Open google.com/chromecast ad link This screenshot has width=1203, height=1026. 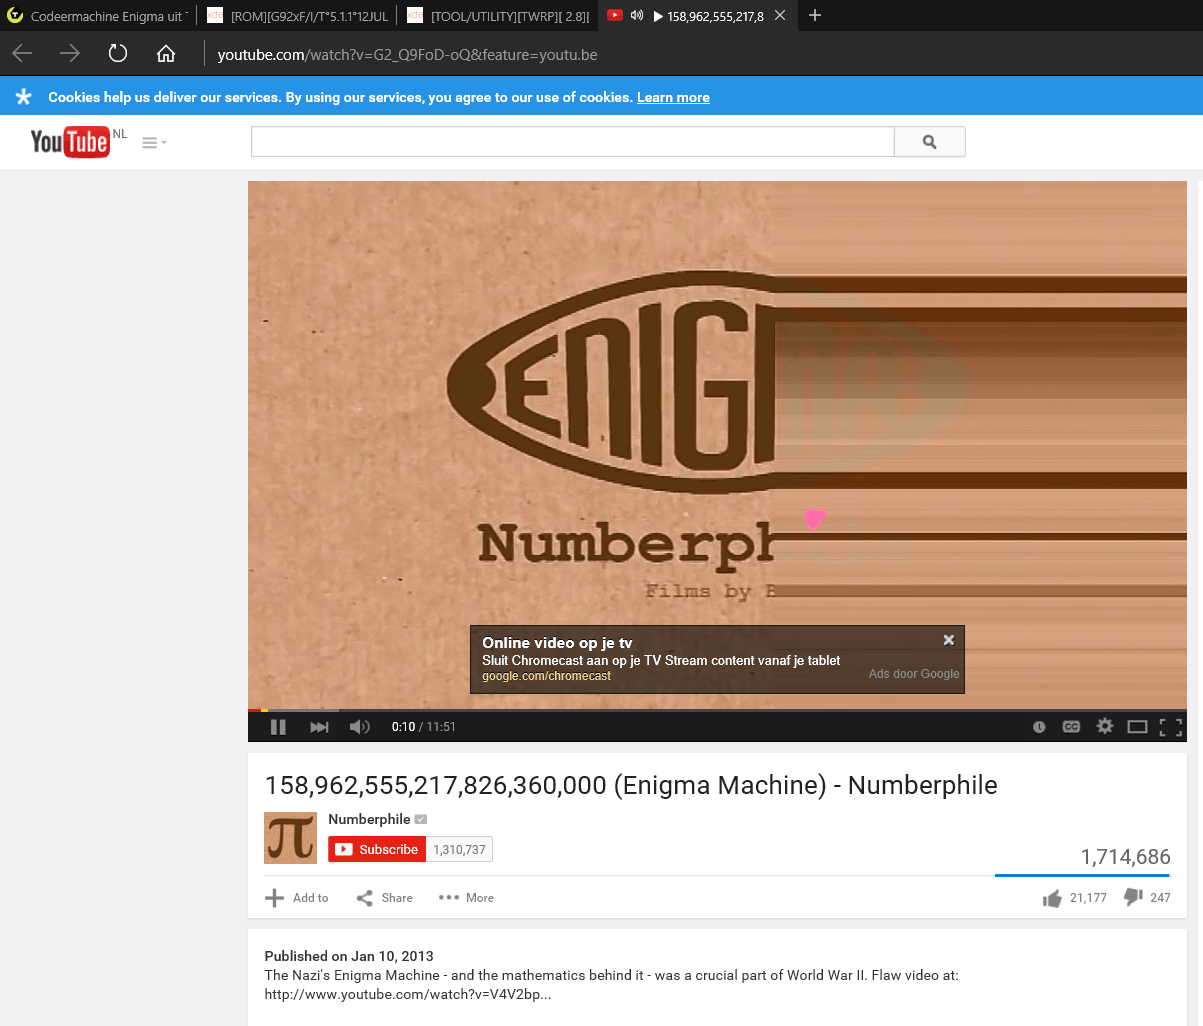pos(546,676)
